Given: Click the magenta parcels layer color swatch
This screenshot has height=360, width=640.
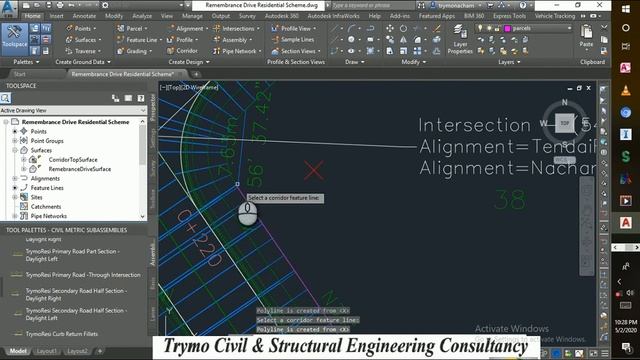Looking at the screenshot, I should pyautogui.click(x=507, y=29).
